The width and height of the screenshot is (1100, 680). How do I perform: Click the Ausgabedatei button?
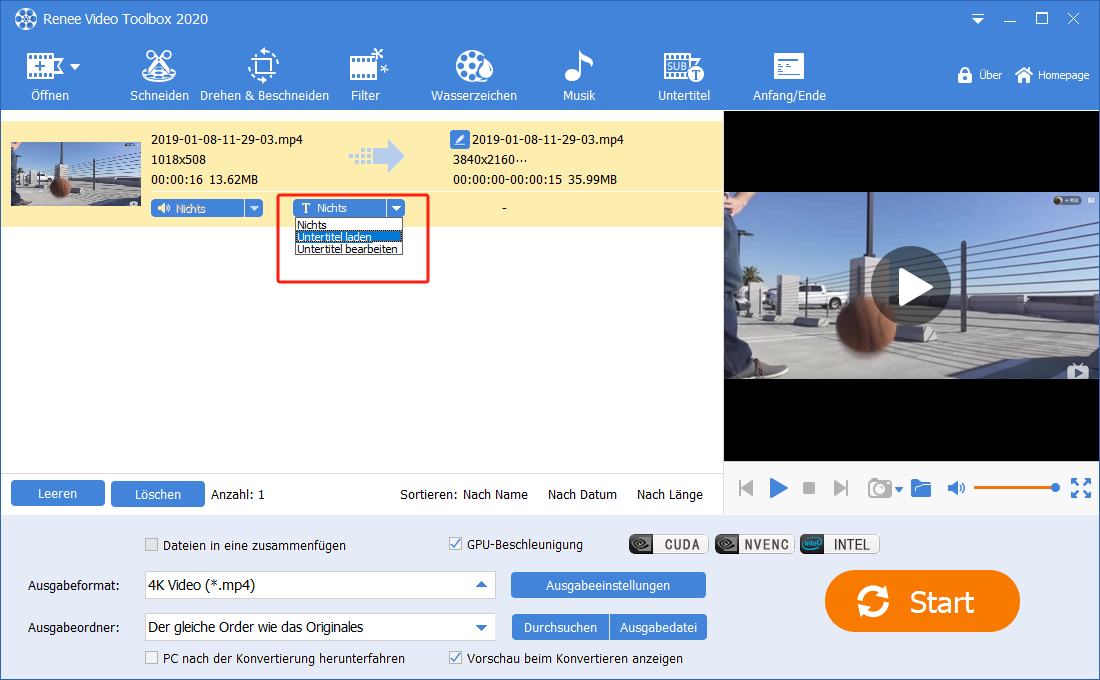click(659, 627)
